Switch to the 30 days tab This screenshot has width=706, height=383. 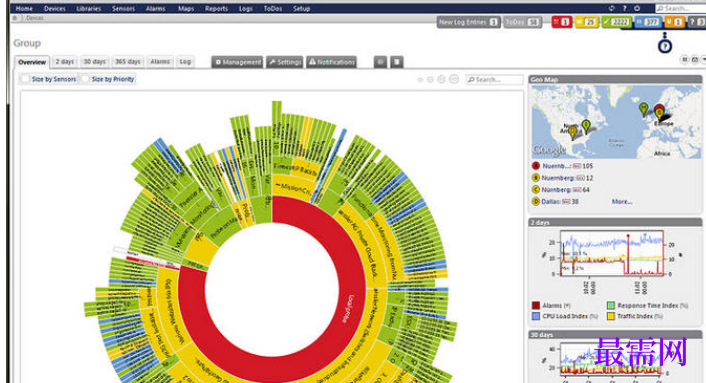coord(95,62)
